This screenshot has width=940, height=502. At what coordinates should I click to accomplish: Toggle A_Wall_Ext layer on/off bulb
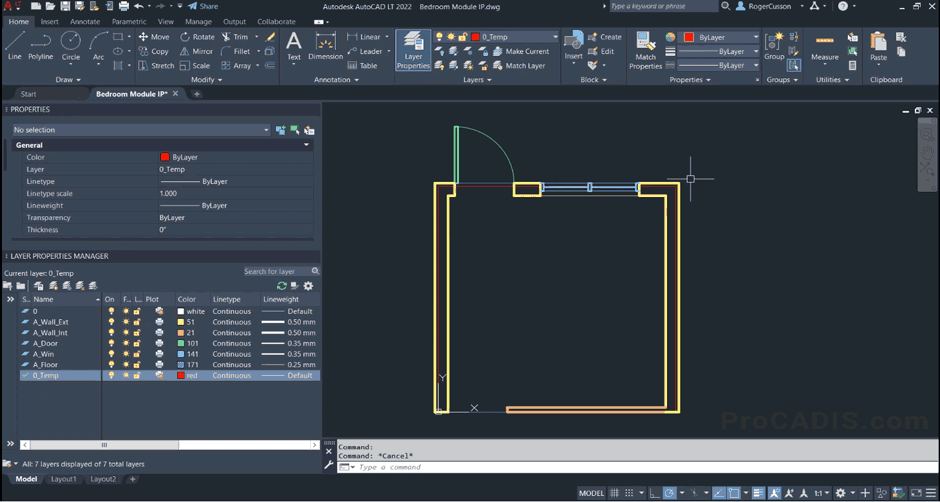pos(111,322)
